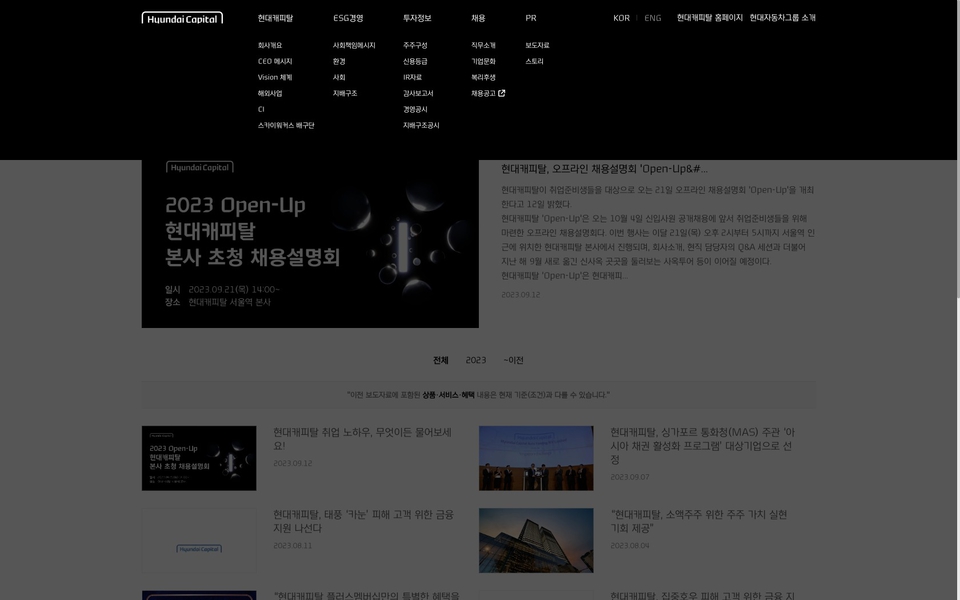Select the 2023 year tab
The width and height of the screenshot is (960, 600).
tap(476, 360)
